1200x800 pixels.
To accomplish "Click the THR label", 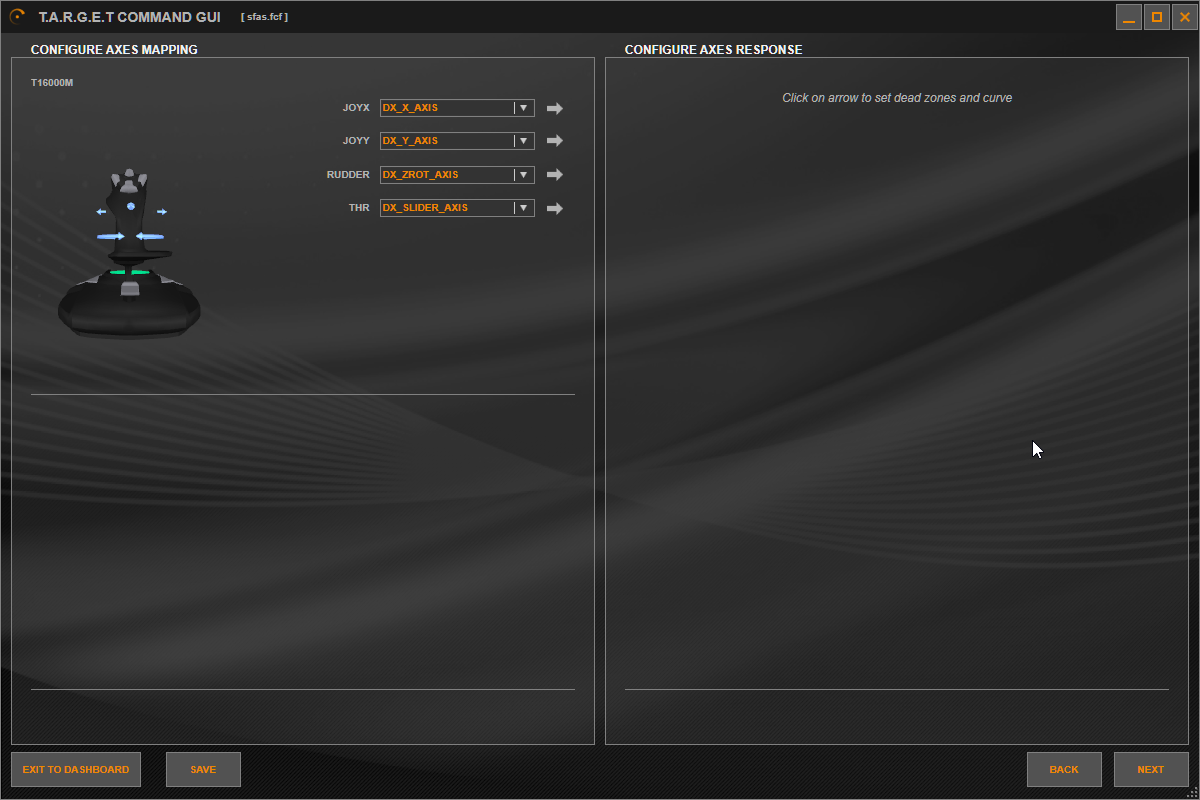I will click(359, 208).
